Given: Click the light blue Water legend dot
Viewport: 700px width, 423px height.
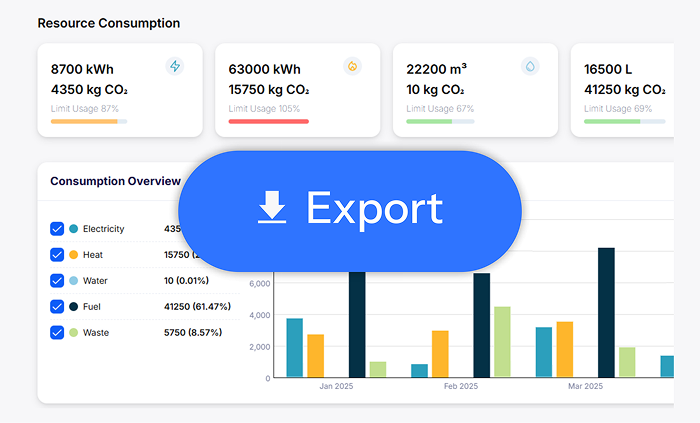Looking at the screenshot, I should click(74, 281).
